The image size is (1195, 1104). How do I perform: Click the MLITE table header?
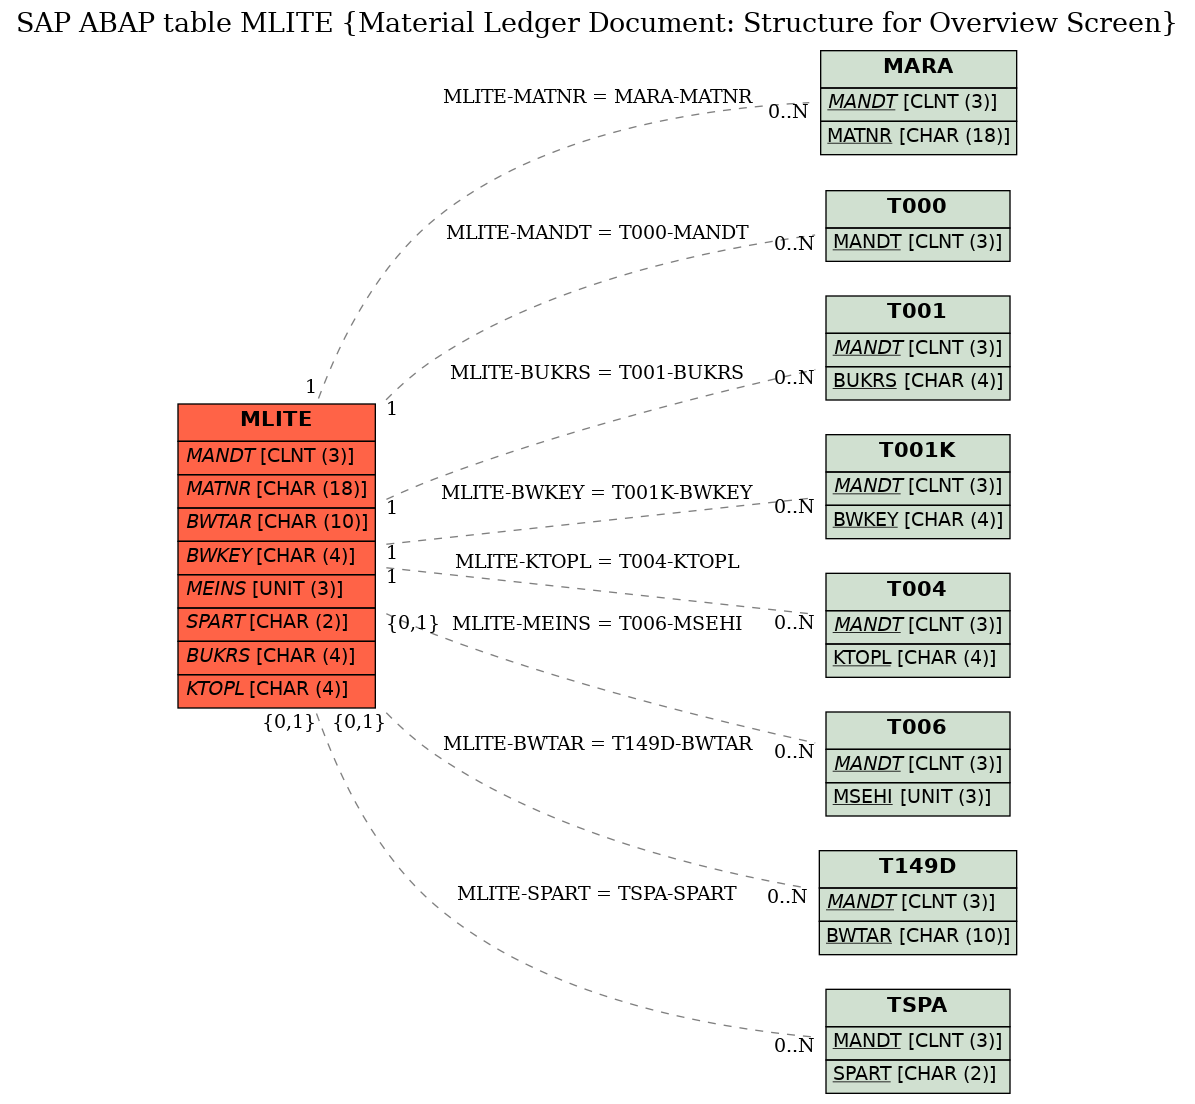(277, 422)
